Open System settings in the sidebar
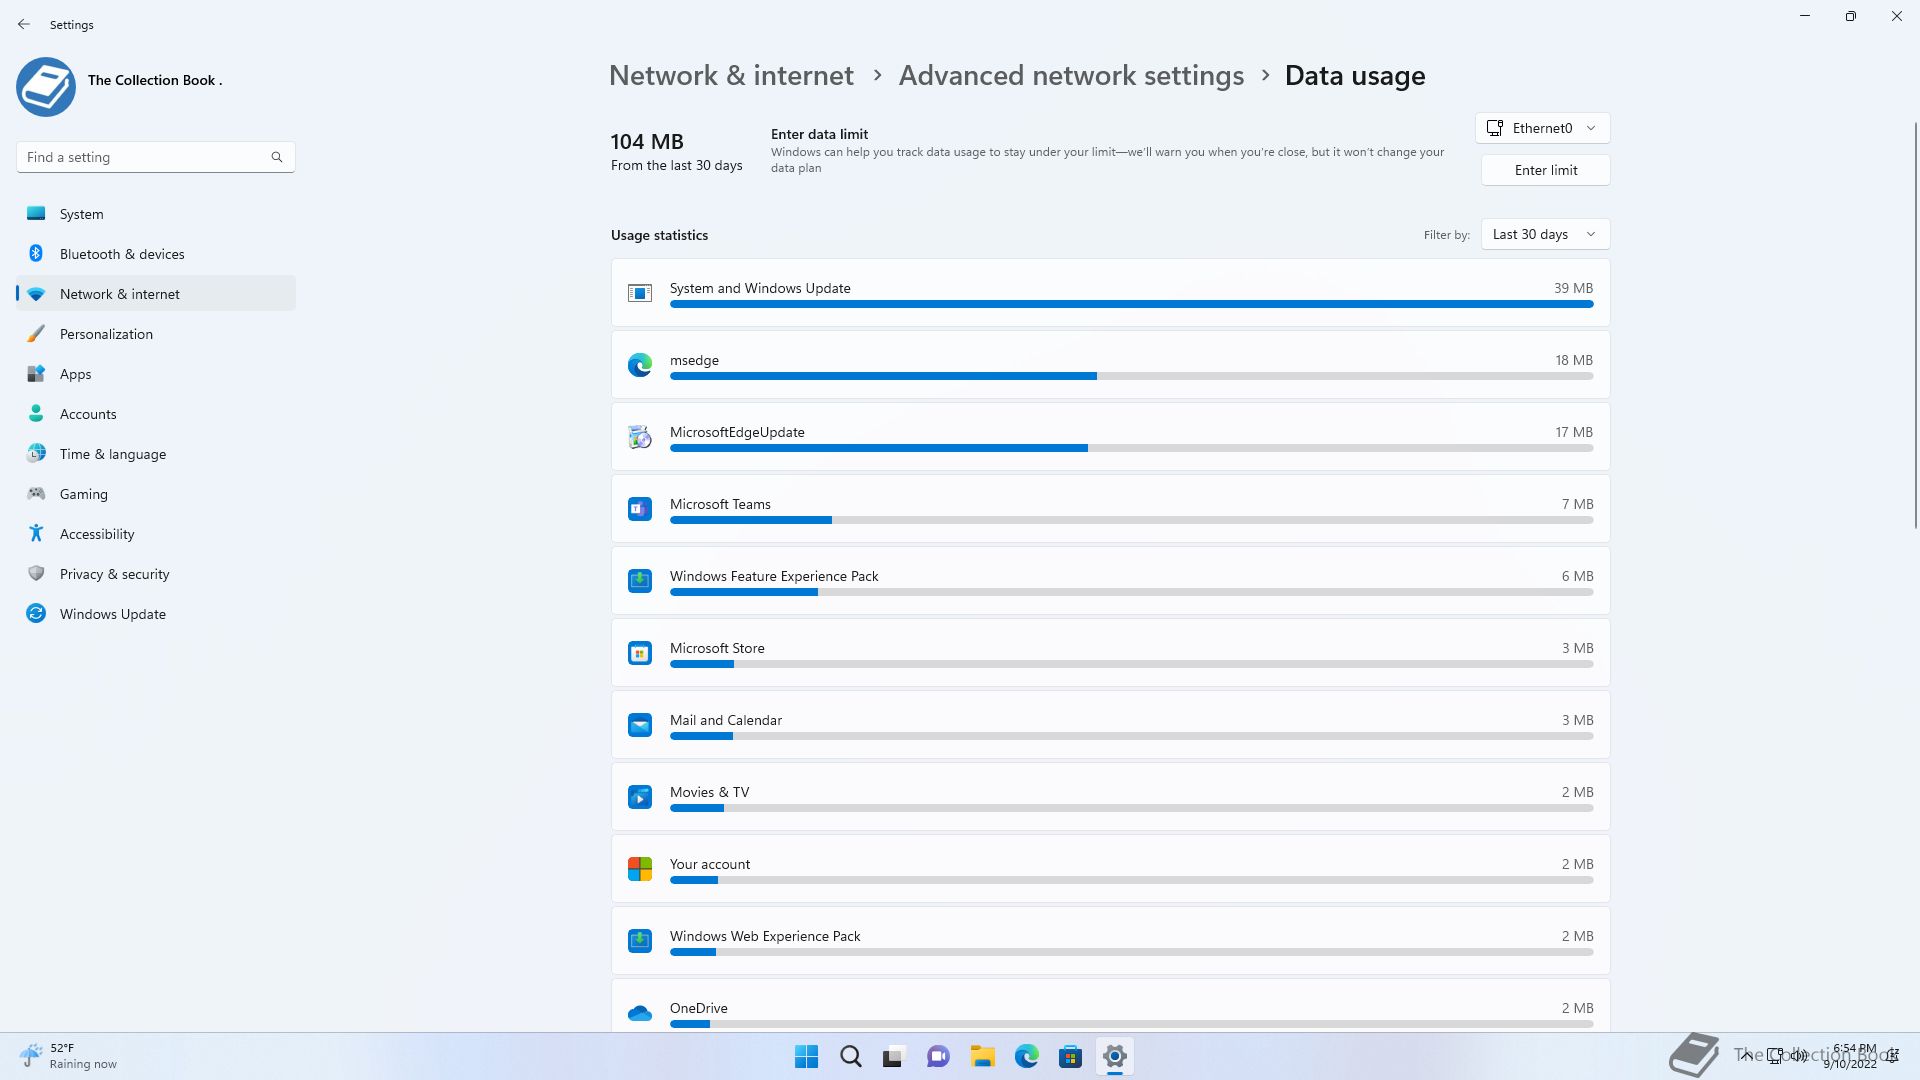This screenshot has width=1920, height=1080. point(156,214)
